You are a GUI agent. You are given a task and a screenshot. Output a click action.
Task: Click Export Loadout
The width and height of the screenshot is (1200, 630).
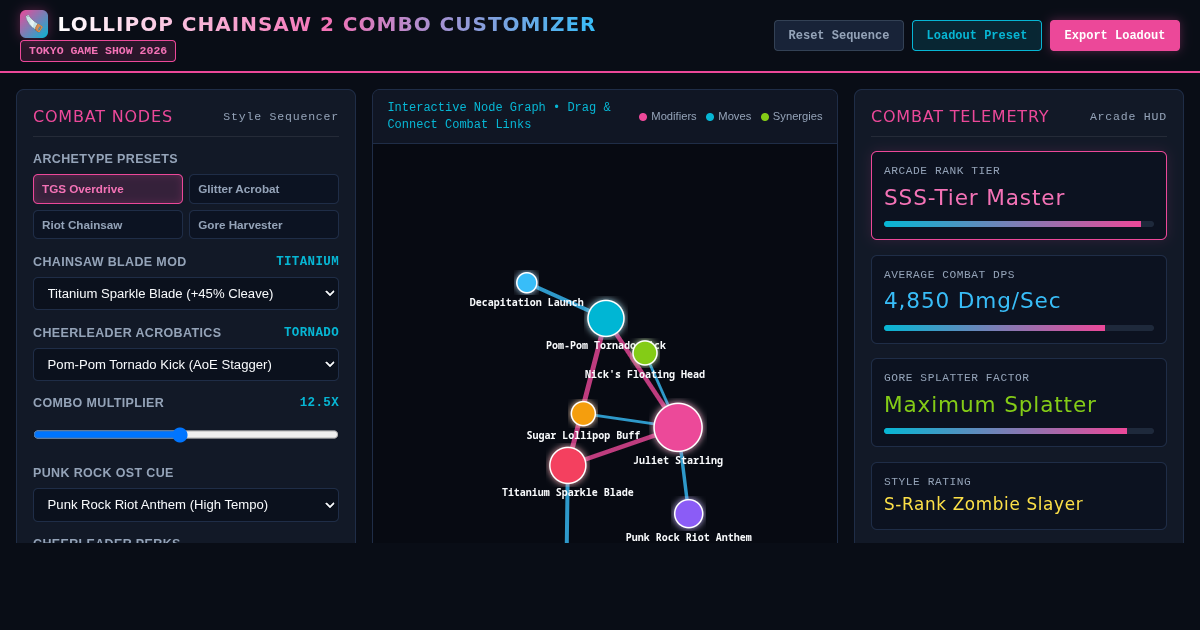[1115, 36]
